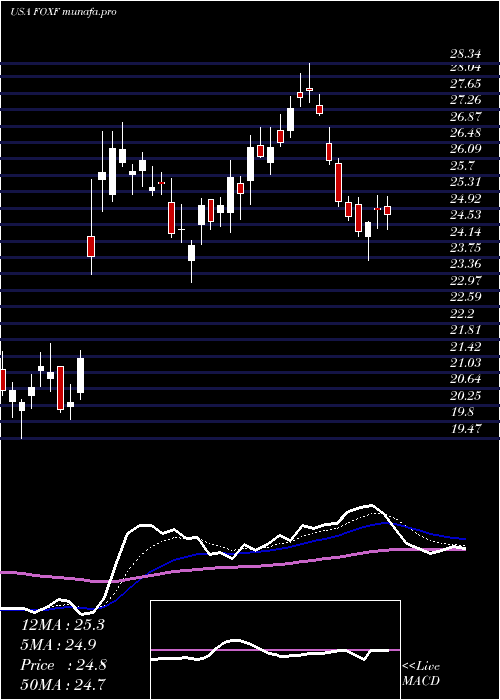This screenshot has width=500, height=700.
Task: Click the last red candlestick on the right
Action: [388, 210]
